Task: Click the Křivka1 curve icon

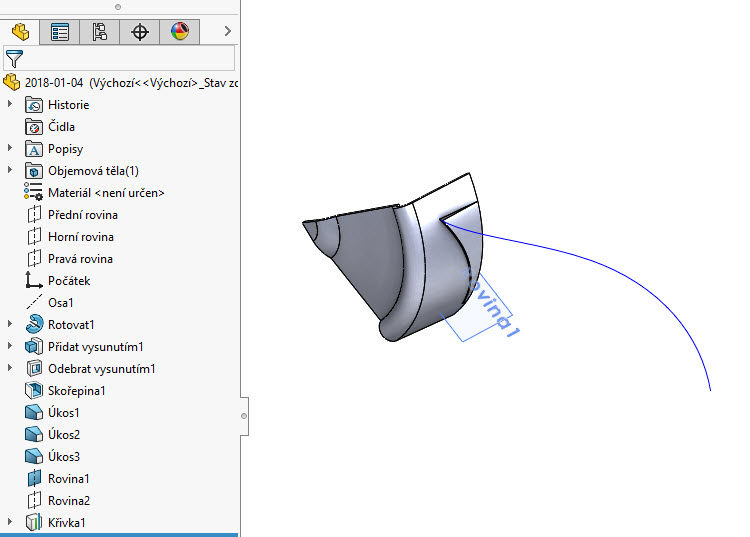Action: pos(33,522)
